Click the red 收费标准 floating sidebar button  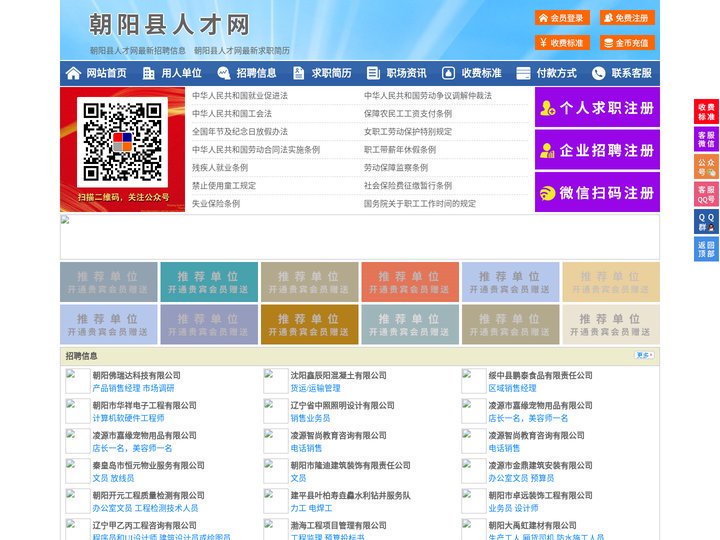pos(706,112)
